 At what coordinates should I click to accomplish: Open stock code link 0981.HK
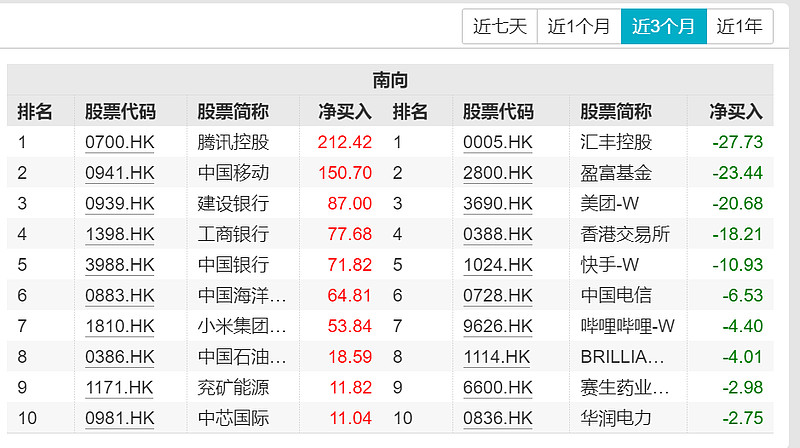[119, 418]
